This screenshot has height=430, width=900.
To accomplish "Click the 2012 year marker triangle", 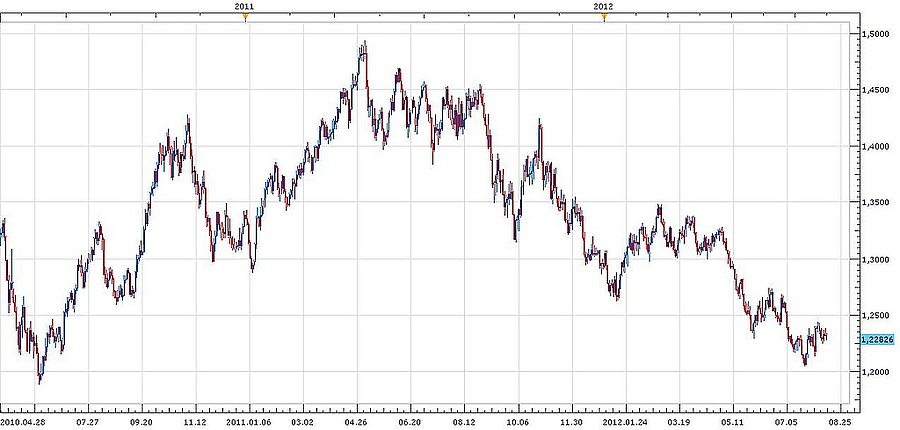I will (x=604, y=16).
